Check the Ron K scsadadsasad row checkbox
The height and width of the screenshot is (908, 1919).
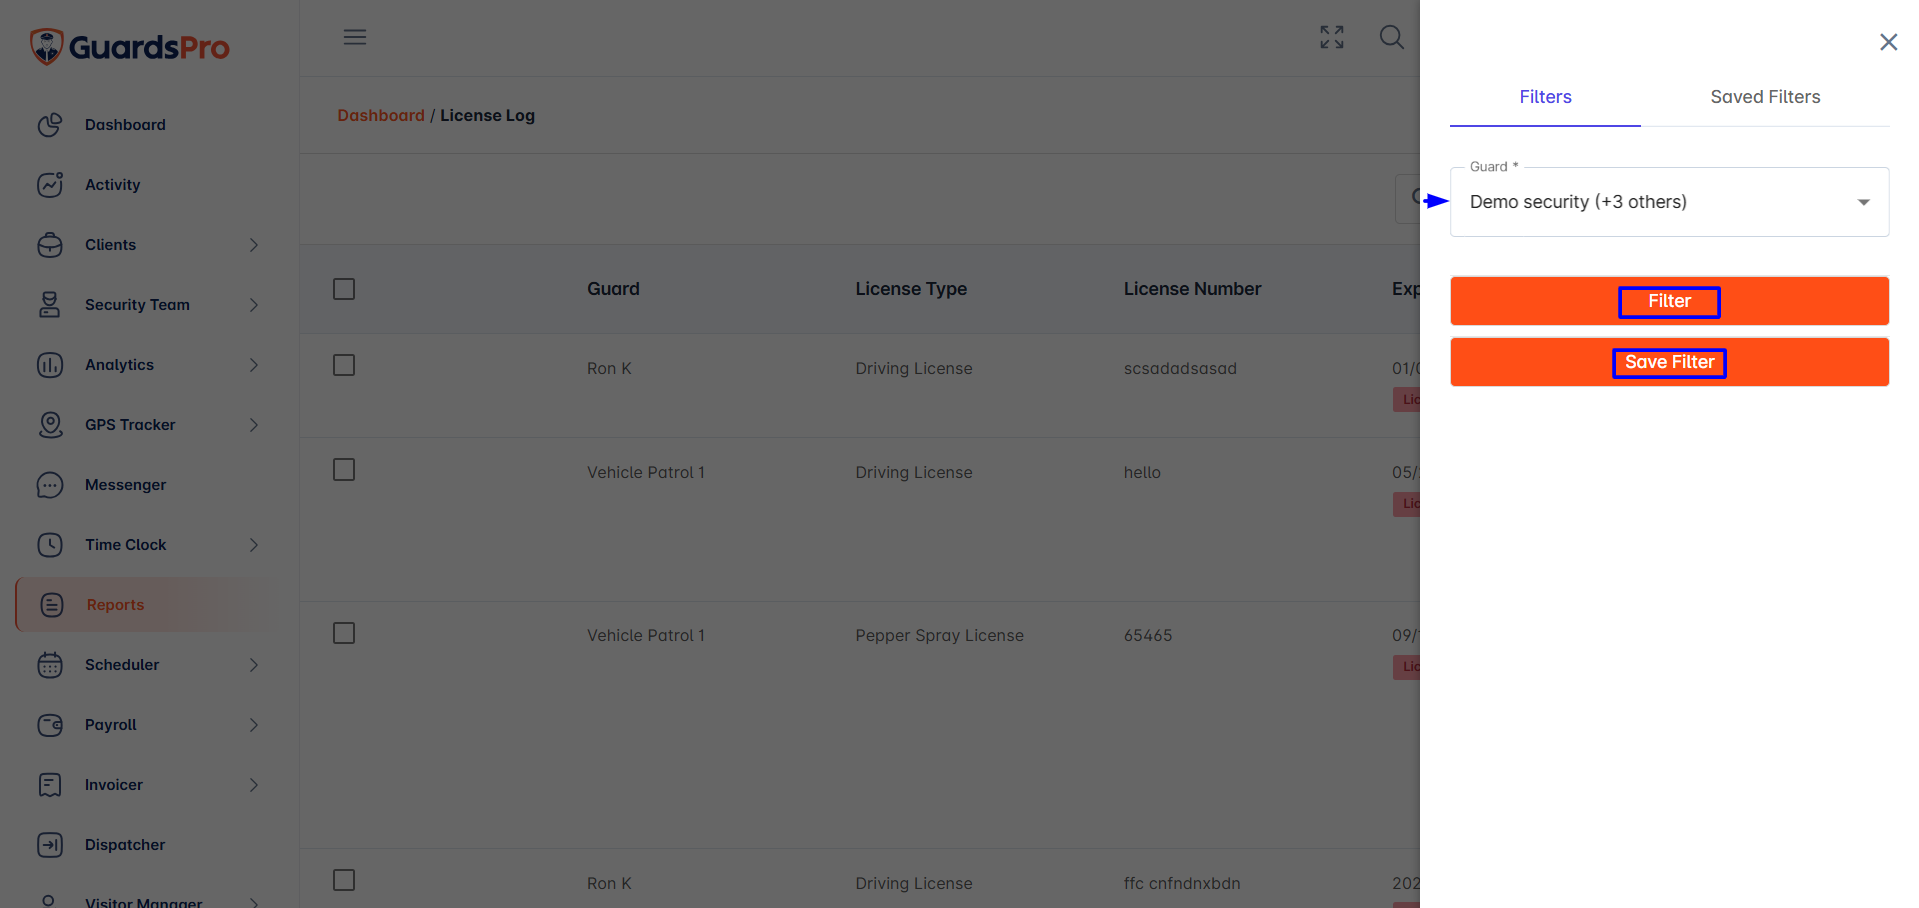pyautogui.click(x=344, y=365)
